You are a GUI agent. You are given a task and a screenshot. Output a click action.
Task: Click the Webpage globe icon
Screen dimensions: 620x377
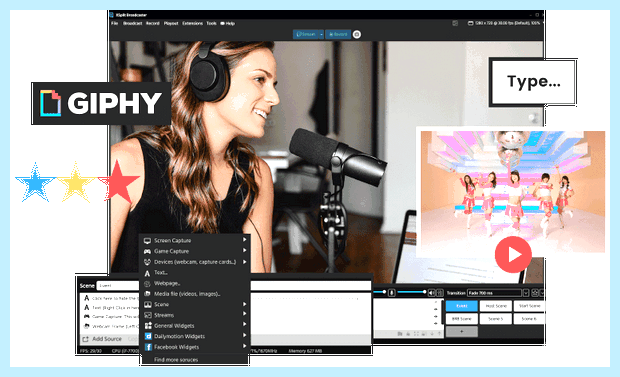point(147,284)
